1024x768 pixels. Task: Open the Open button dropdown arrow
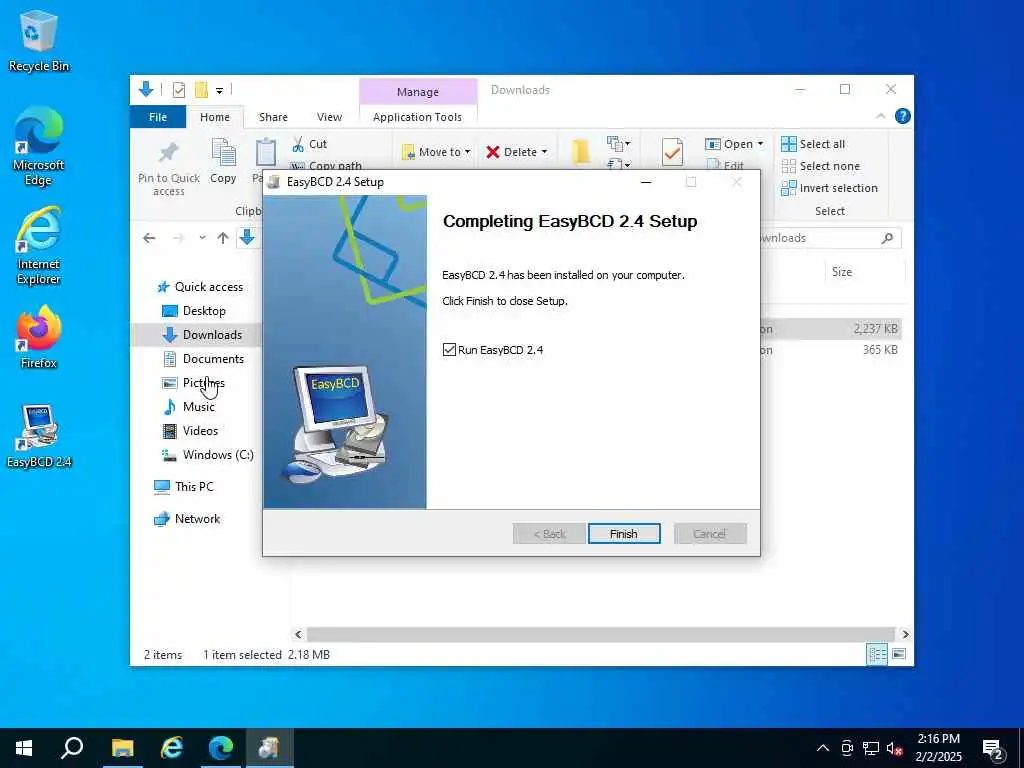(x=760, y=144)
